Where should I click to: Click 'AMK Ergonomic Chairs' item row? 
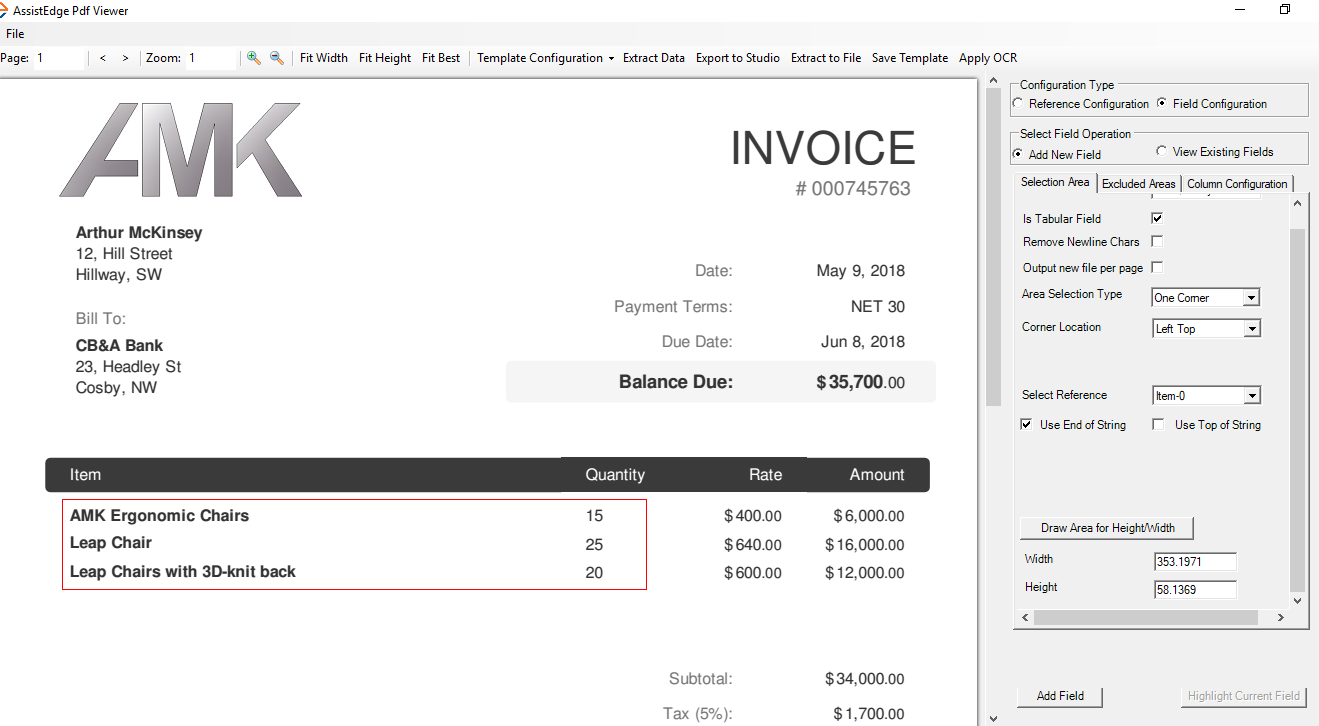(159, 516)
